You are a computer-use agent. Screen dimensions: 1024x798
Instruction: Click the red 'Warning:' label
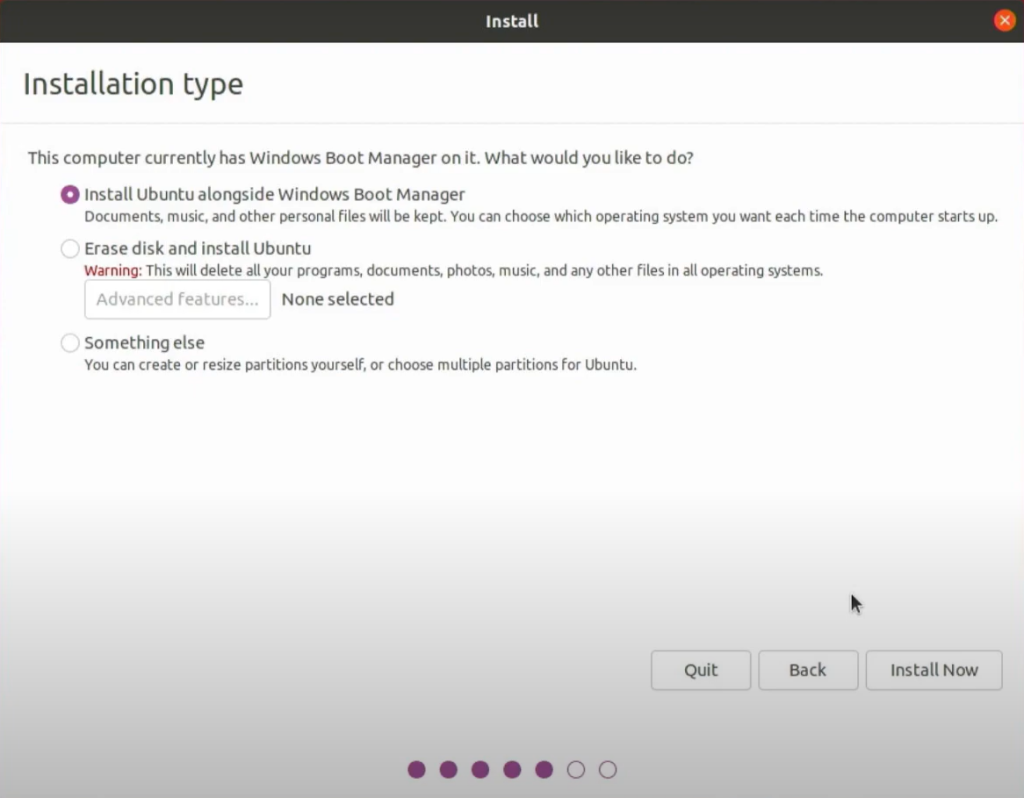[x=112, y=270]
